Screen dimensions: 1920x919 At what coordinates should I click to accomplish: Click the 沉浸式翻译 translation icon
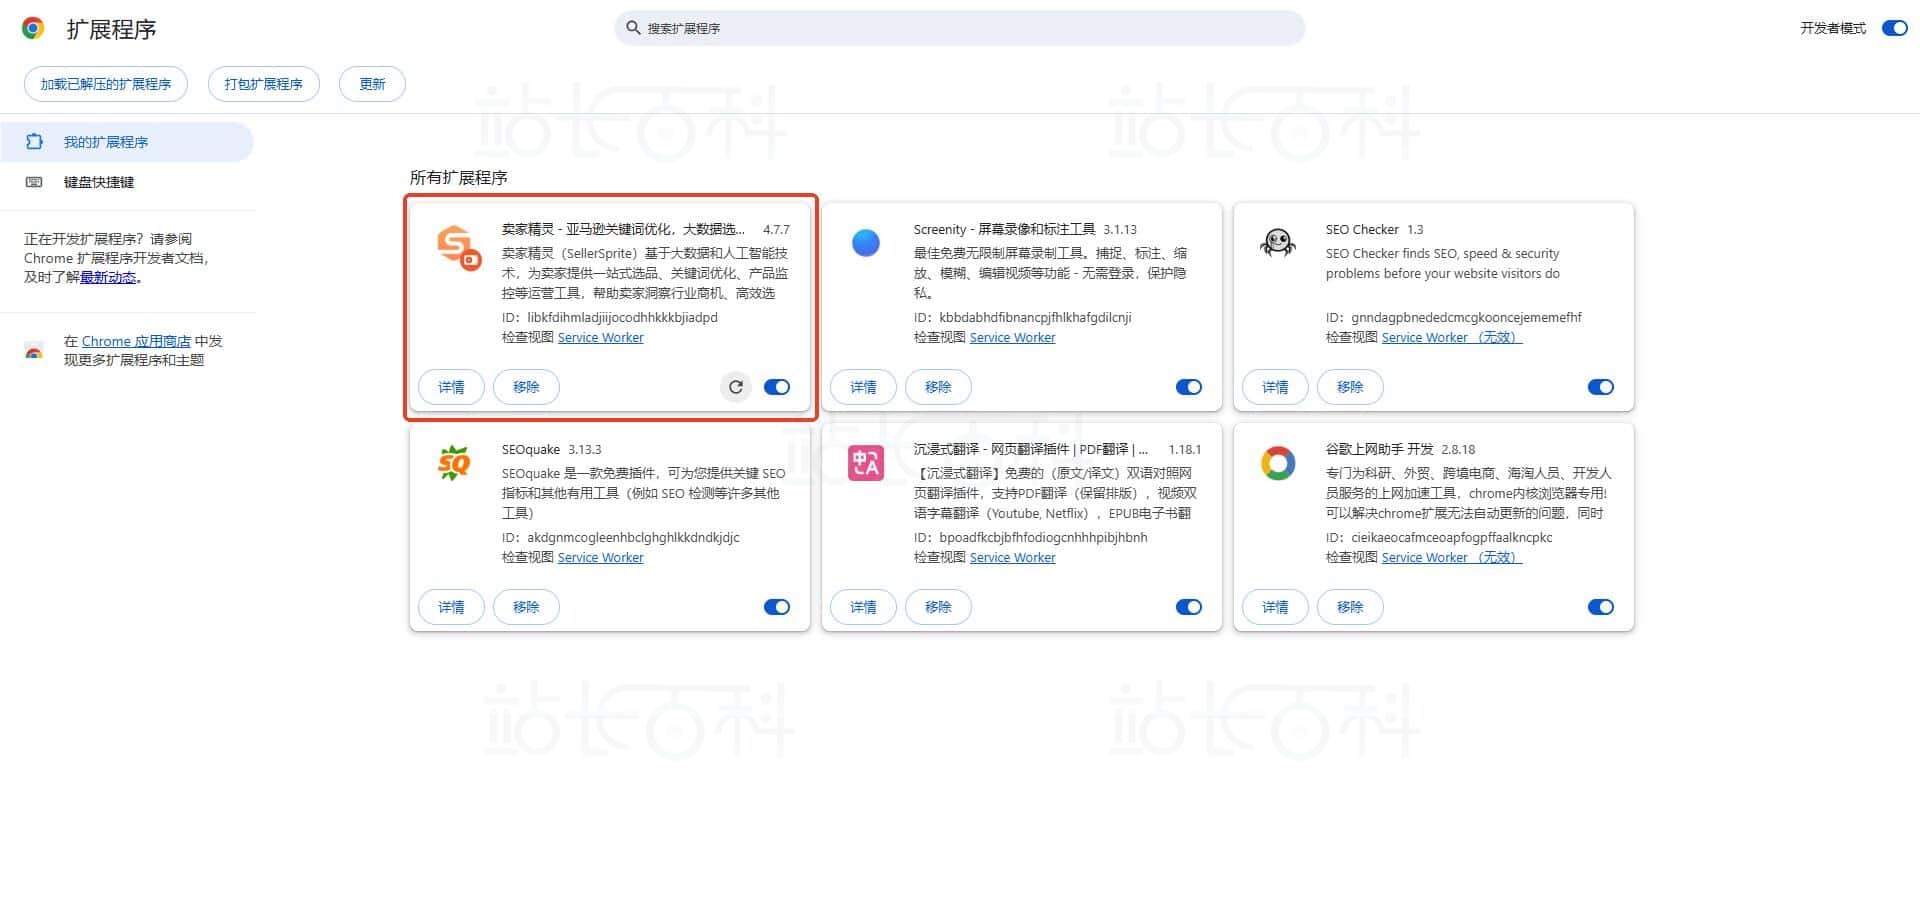(865, 463)
